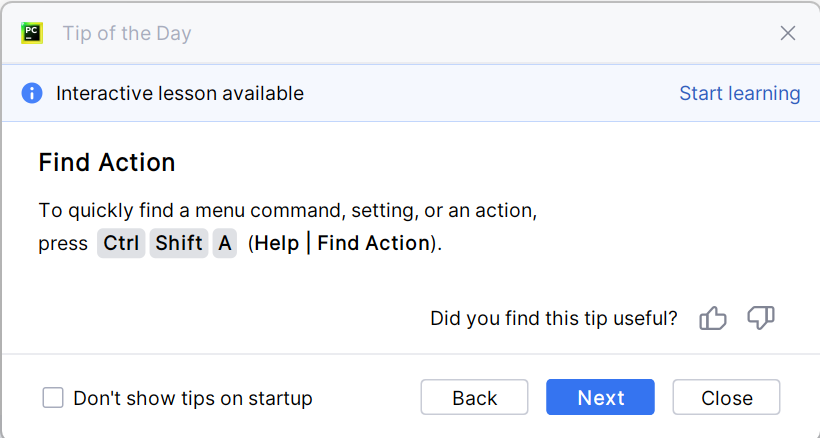Close the dialog using the X icon

(788, 33)
